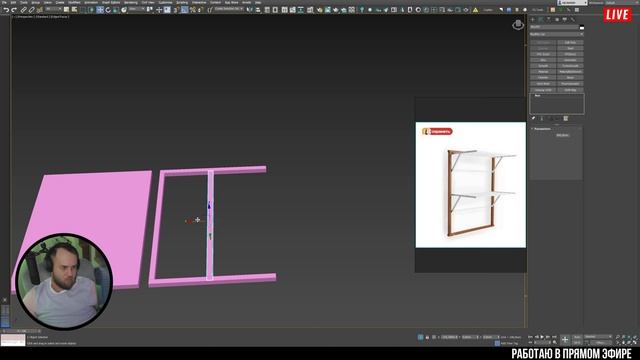Activate the Select and Rotate tool
Image resolution: width=640 pixels, height=360 pixels.
tap(108, 9)
